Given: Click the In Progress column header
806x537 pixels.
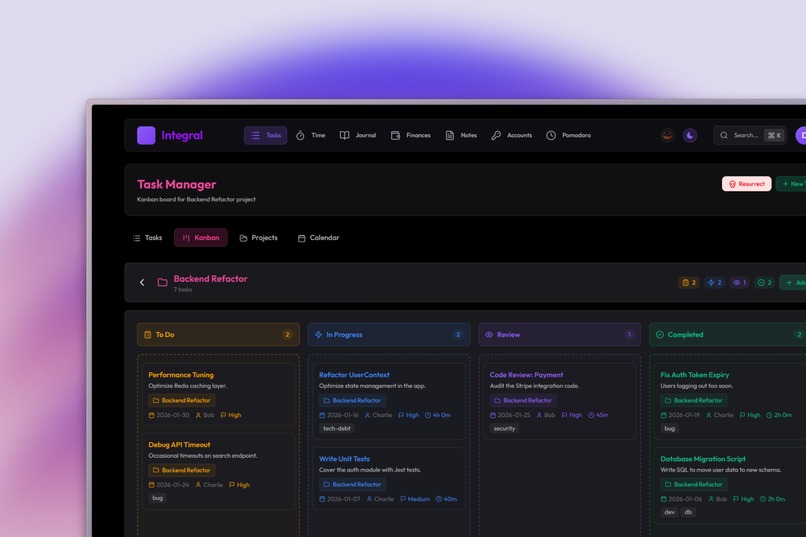Looking at the screenshot, I should point(389,335).
